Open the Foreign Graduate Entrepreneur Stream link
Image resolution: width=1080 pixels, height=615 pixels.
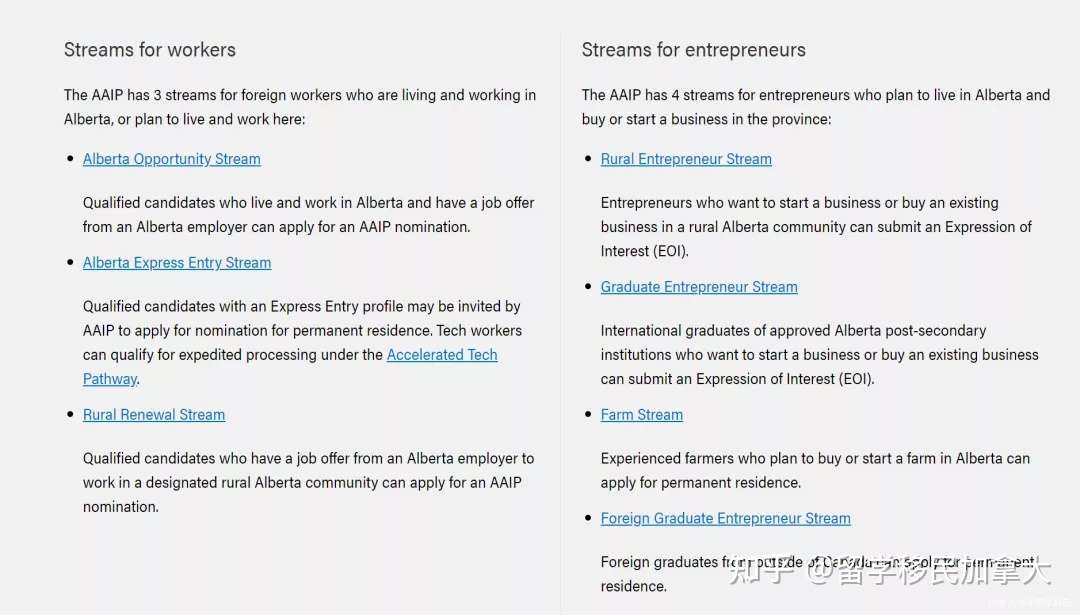[725, 519]
